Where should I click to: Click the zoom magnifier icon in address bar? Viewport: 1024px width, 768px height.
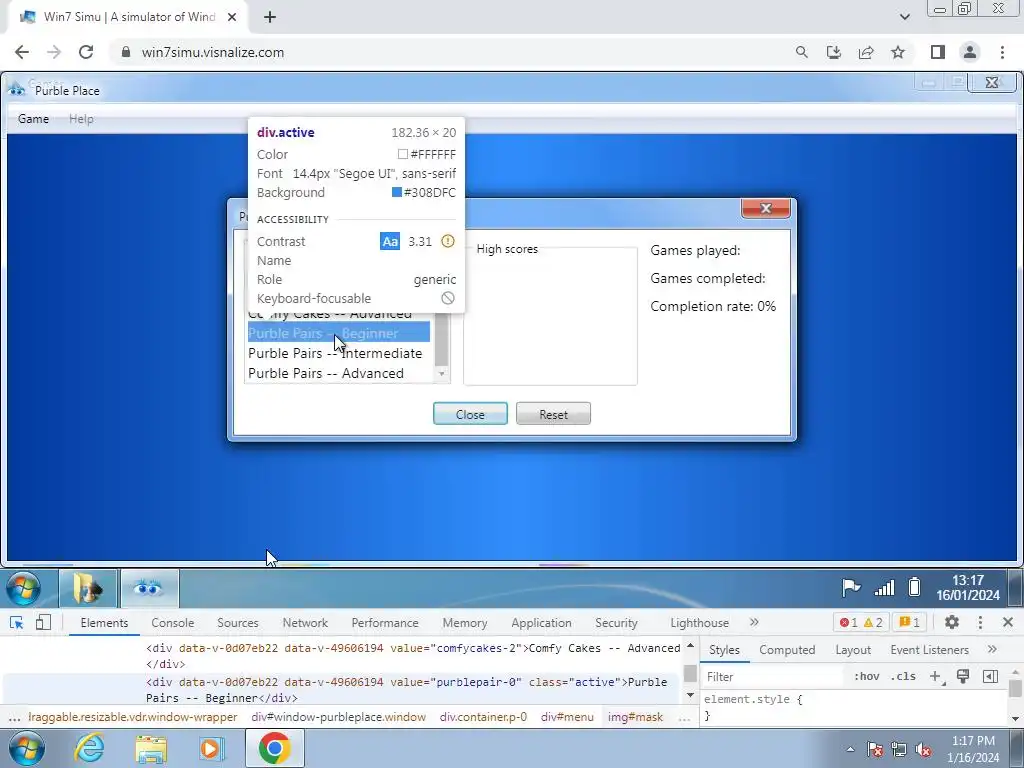[801, 52]
